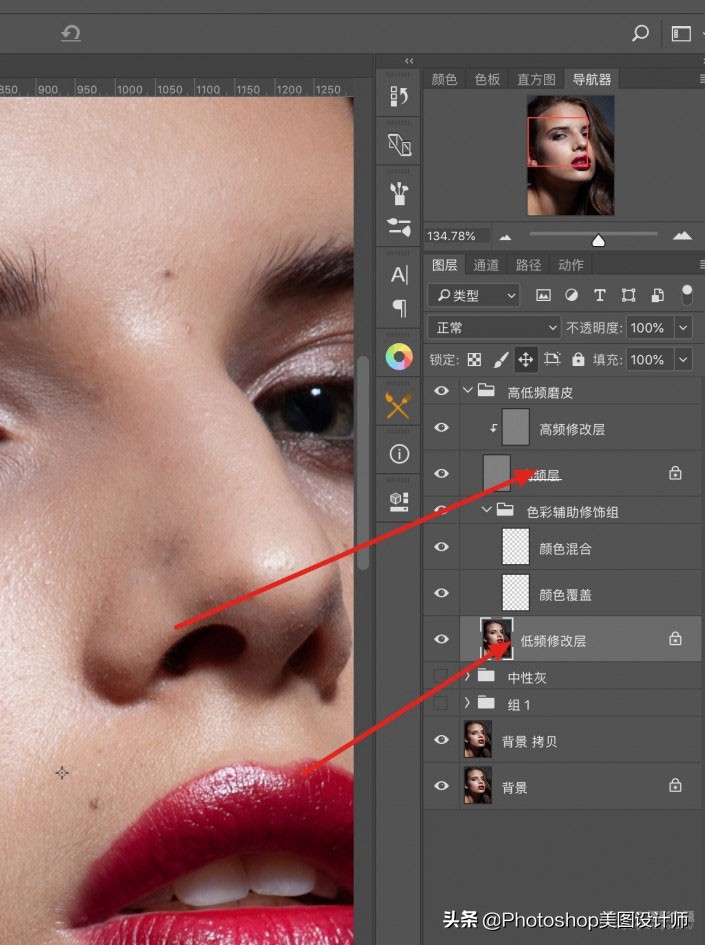Click the color wheel panel icon
Image resolution: width=705 pixels, height=945 pixels.
coord(399,357)
